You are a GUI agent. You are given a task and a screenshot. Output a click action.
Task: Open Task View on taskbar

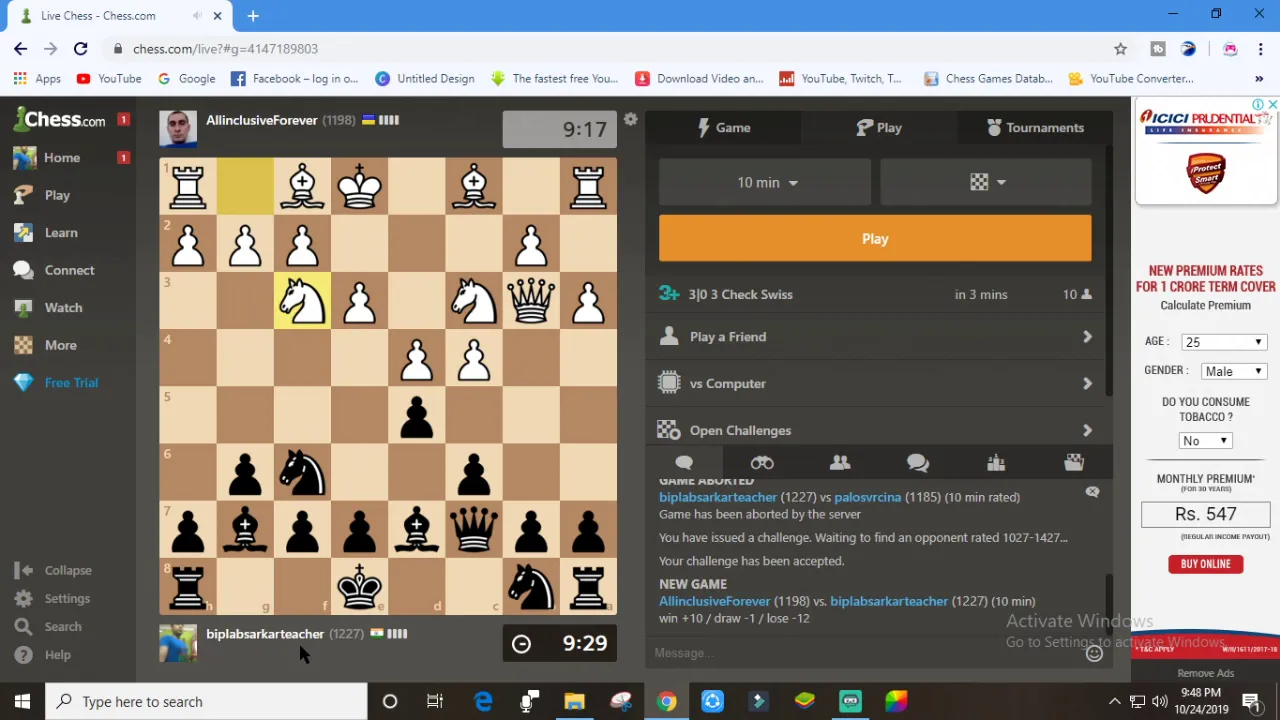[x=435, y=701]
